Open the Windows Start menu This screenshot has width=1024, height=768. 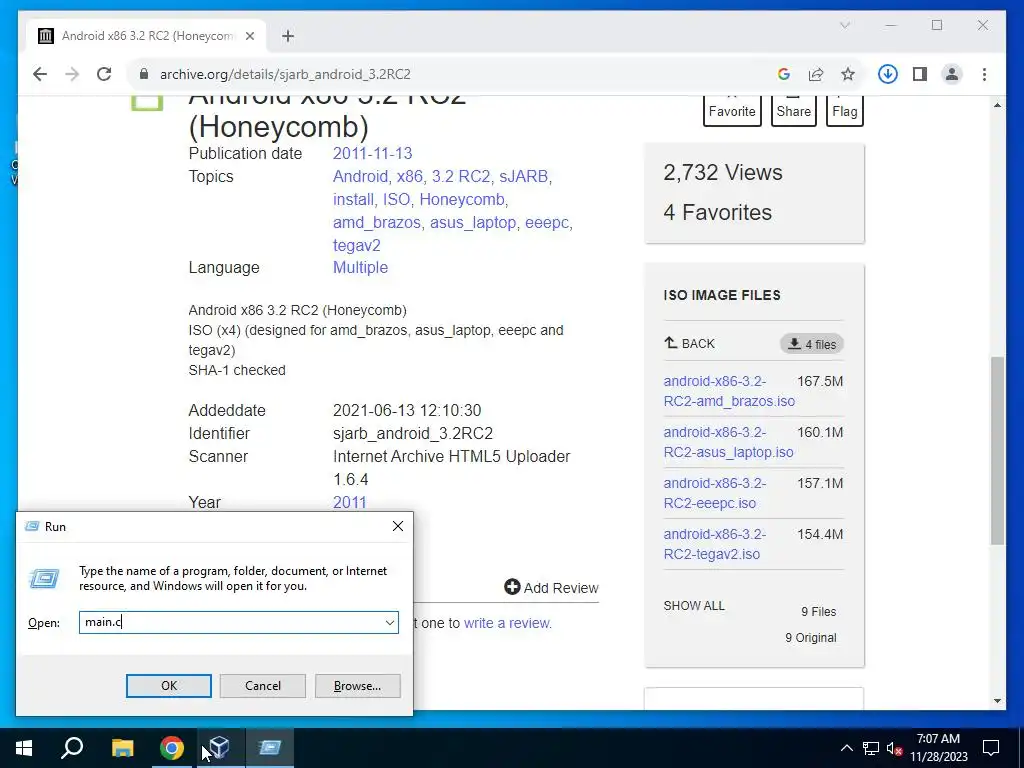tap(24, 748)
